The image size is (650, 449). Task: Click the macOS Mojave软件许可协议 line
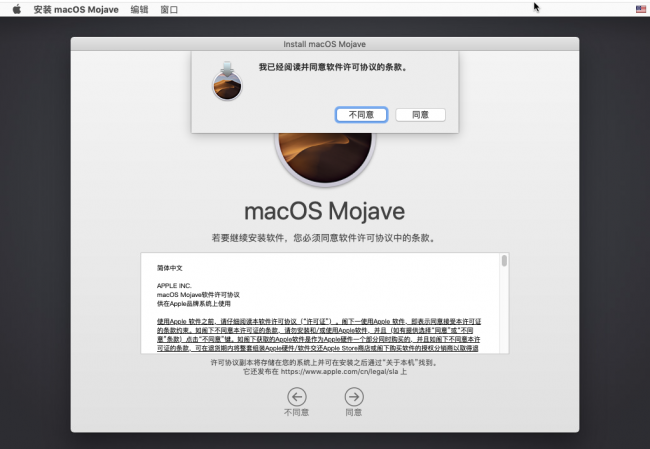point(198,295)
